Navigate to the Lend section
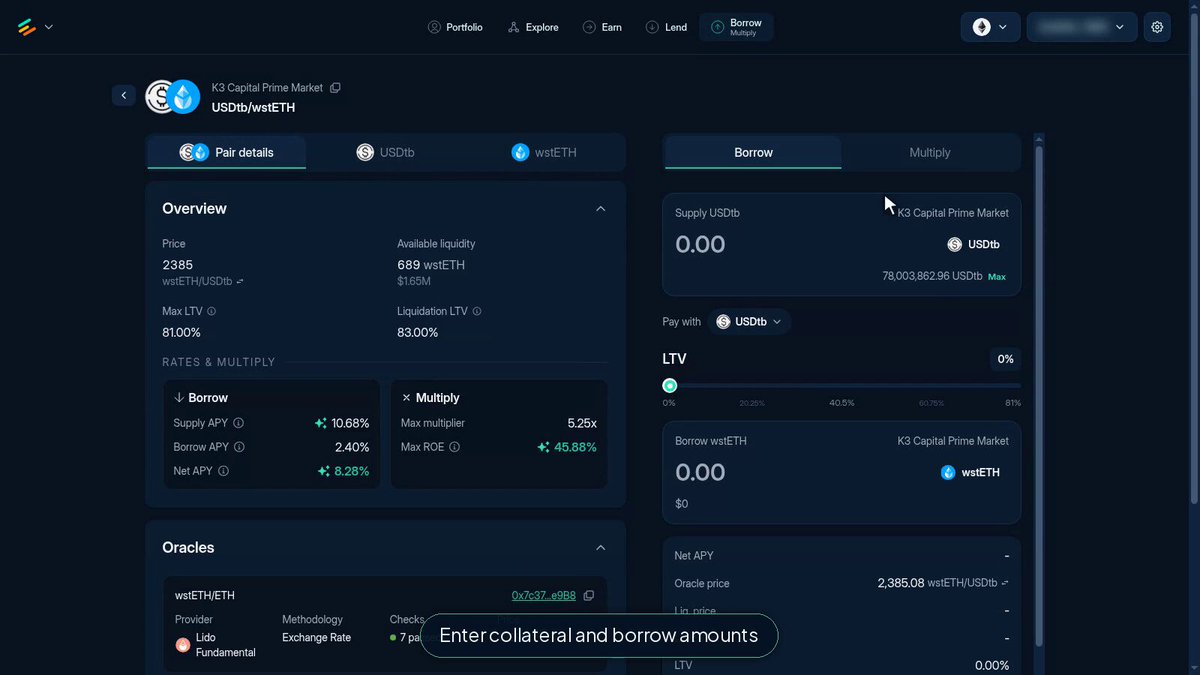1200x675 pixels. (666, 27)
